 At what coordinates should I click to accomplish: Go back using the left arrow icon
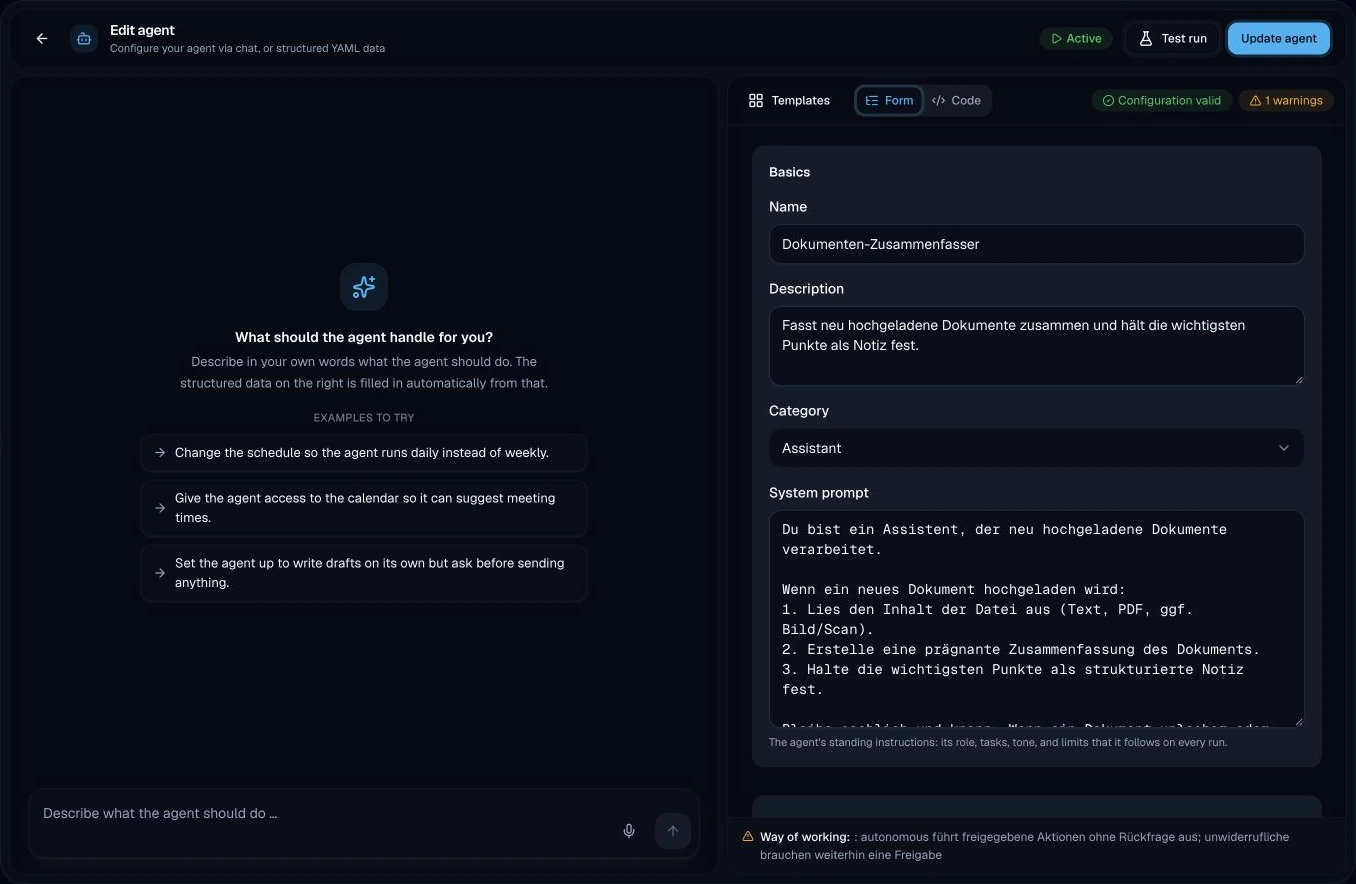pyautogui.click(x=42, y=39)
